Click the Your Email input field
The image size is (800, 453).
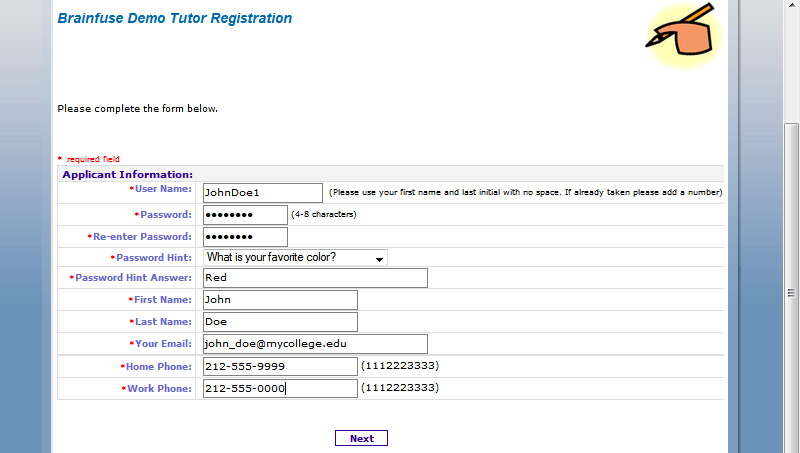[x=314, y=344]
